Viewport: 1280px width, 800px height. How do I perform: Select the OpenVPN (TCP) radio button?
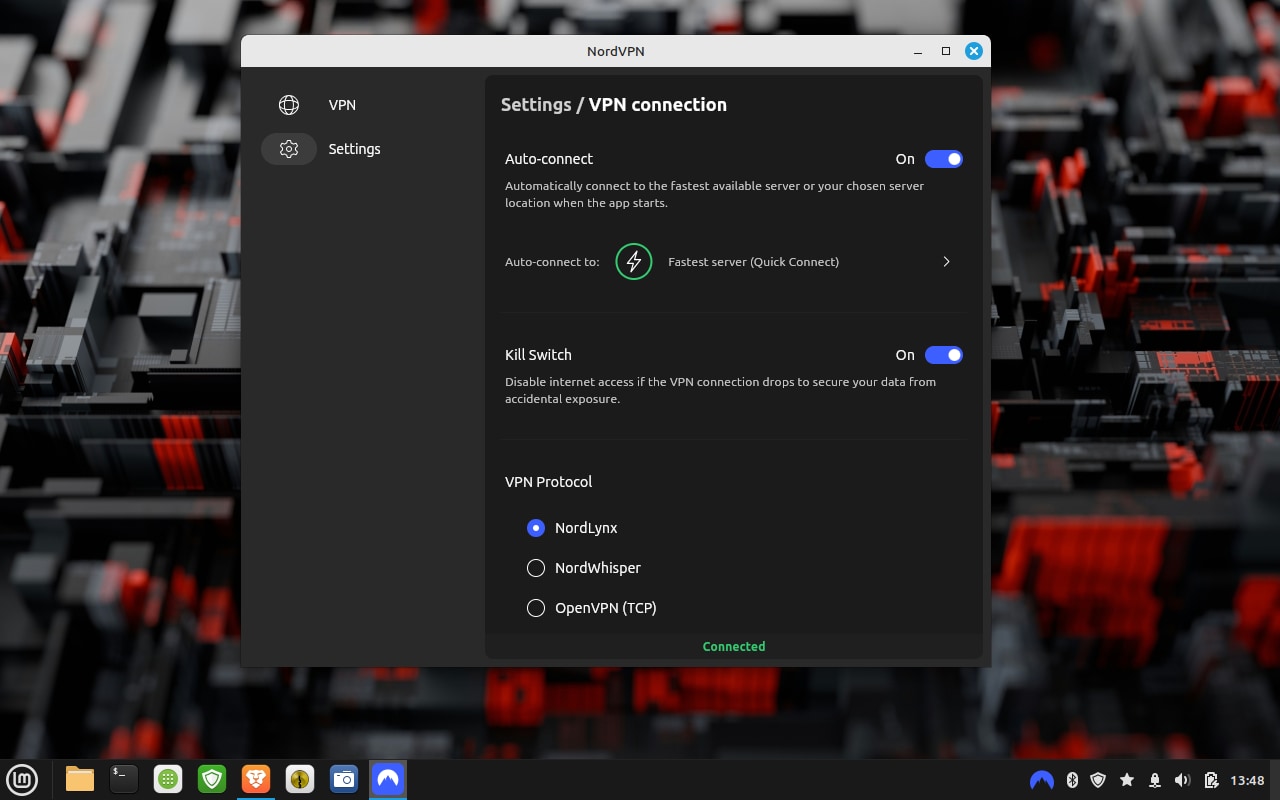tap(536, 608)
